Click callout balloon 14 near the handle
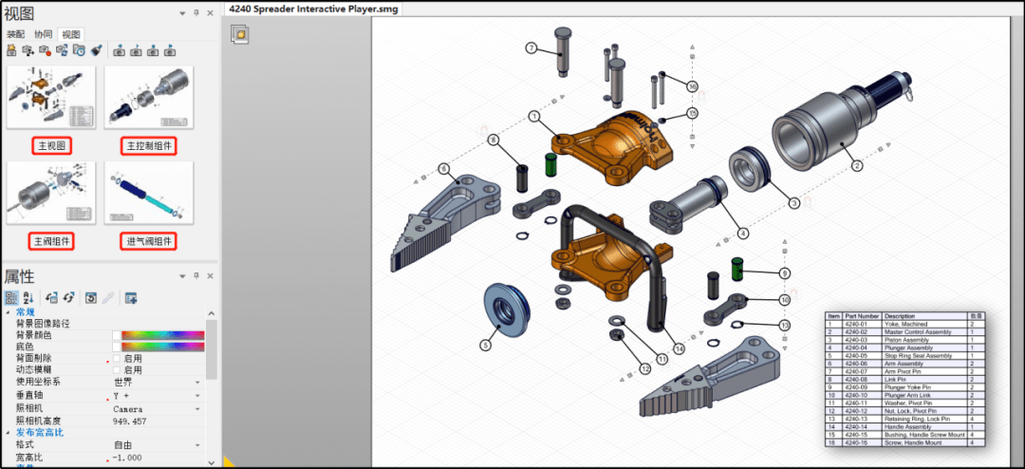 tap(680, 349)
